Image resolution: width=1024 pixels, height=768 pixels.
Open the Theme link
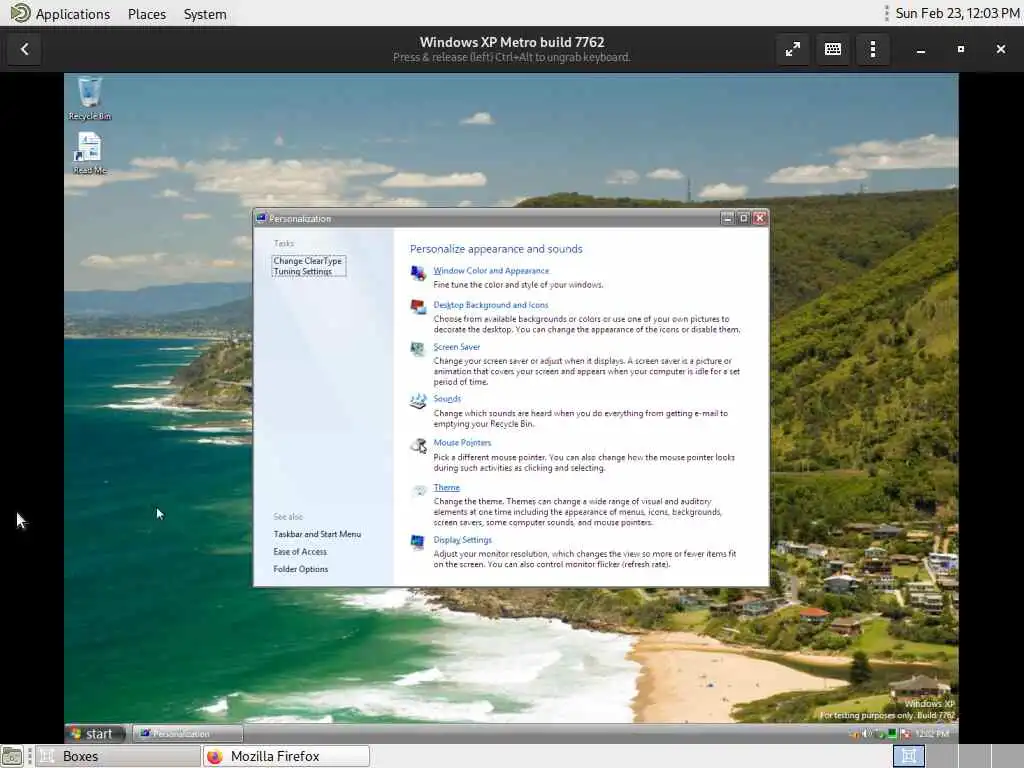tap(446, 487)
